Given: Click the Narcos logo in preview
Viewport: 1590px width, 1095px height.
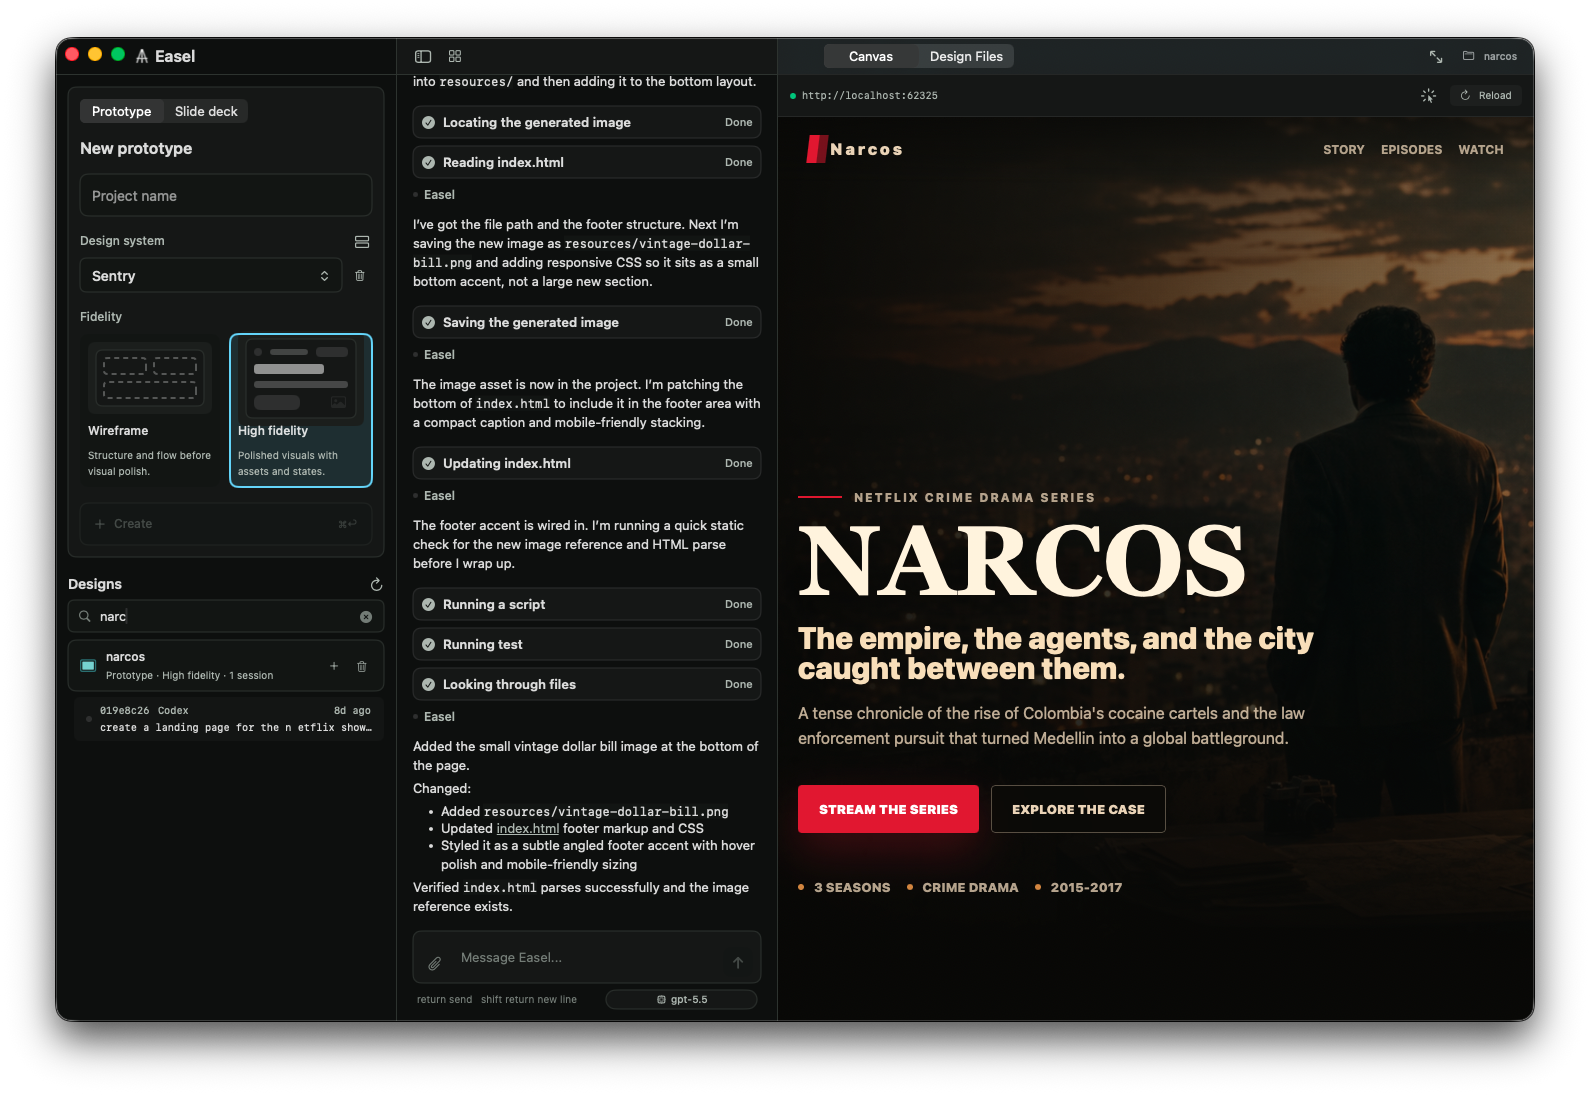Looking at the screenshot, I should (855, 149).
